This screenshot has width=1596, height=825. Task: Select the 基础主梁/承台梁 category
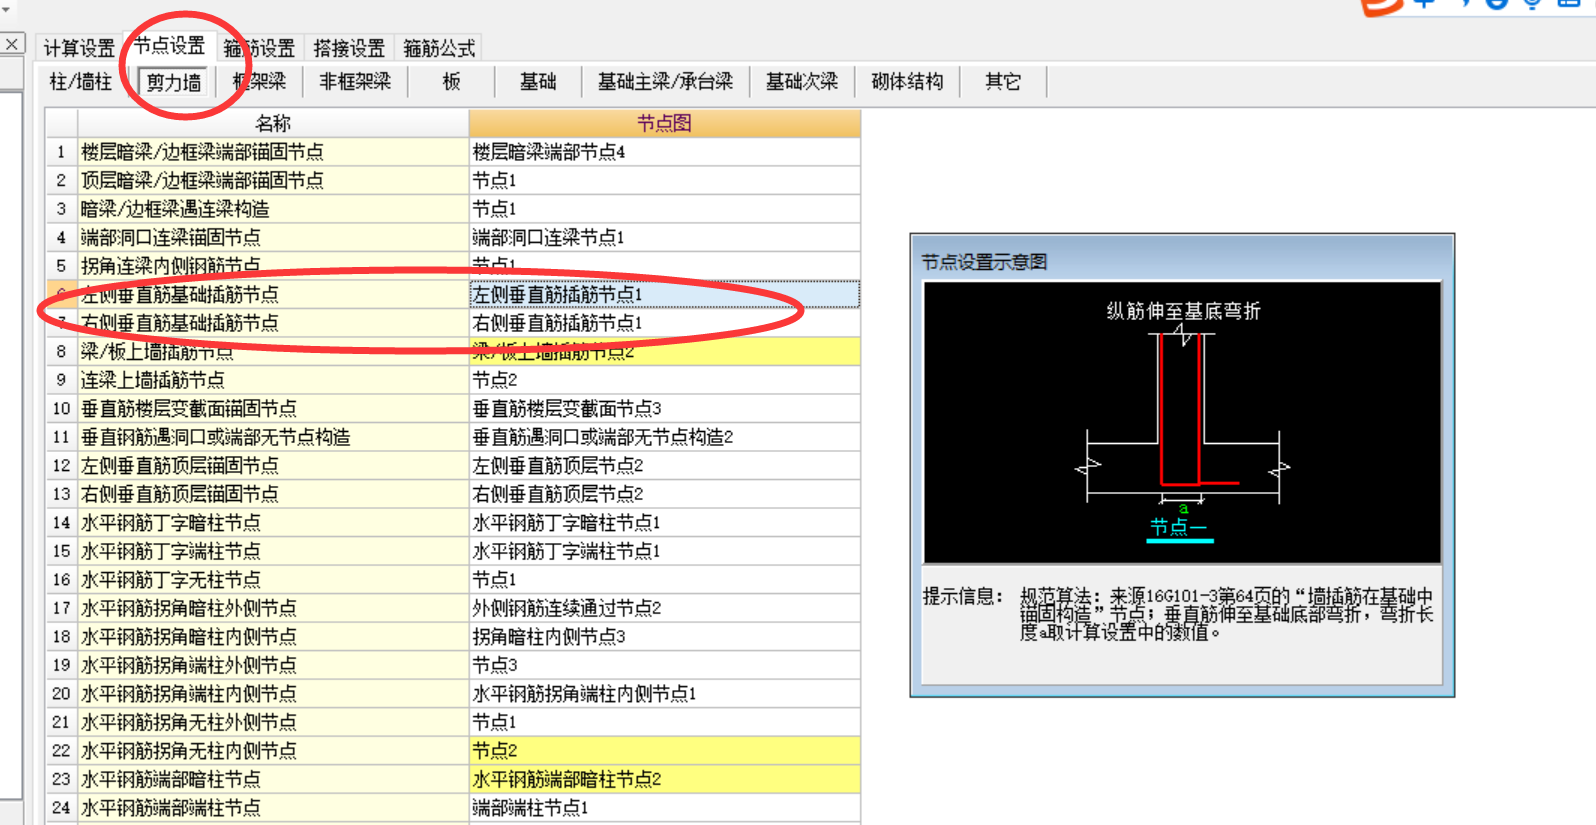(665, 82)
